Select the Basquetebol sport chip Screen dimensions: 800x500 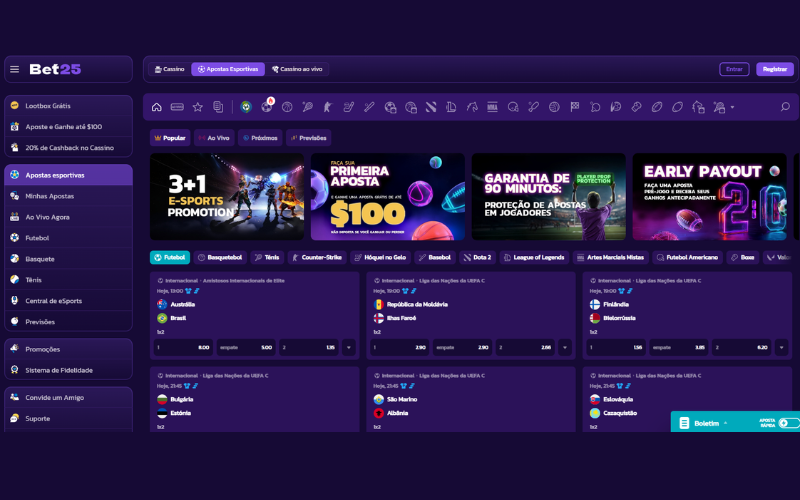point(220,258)
